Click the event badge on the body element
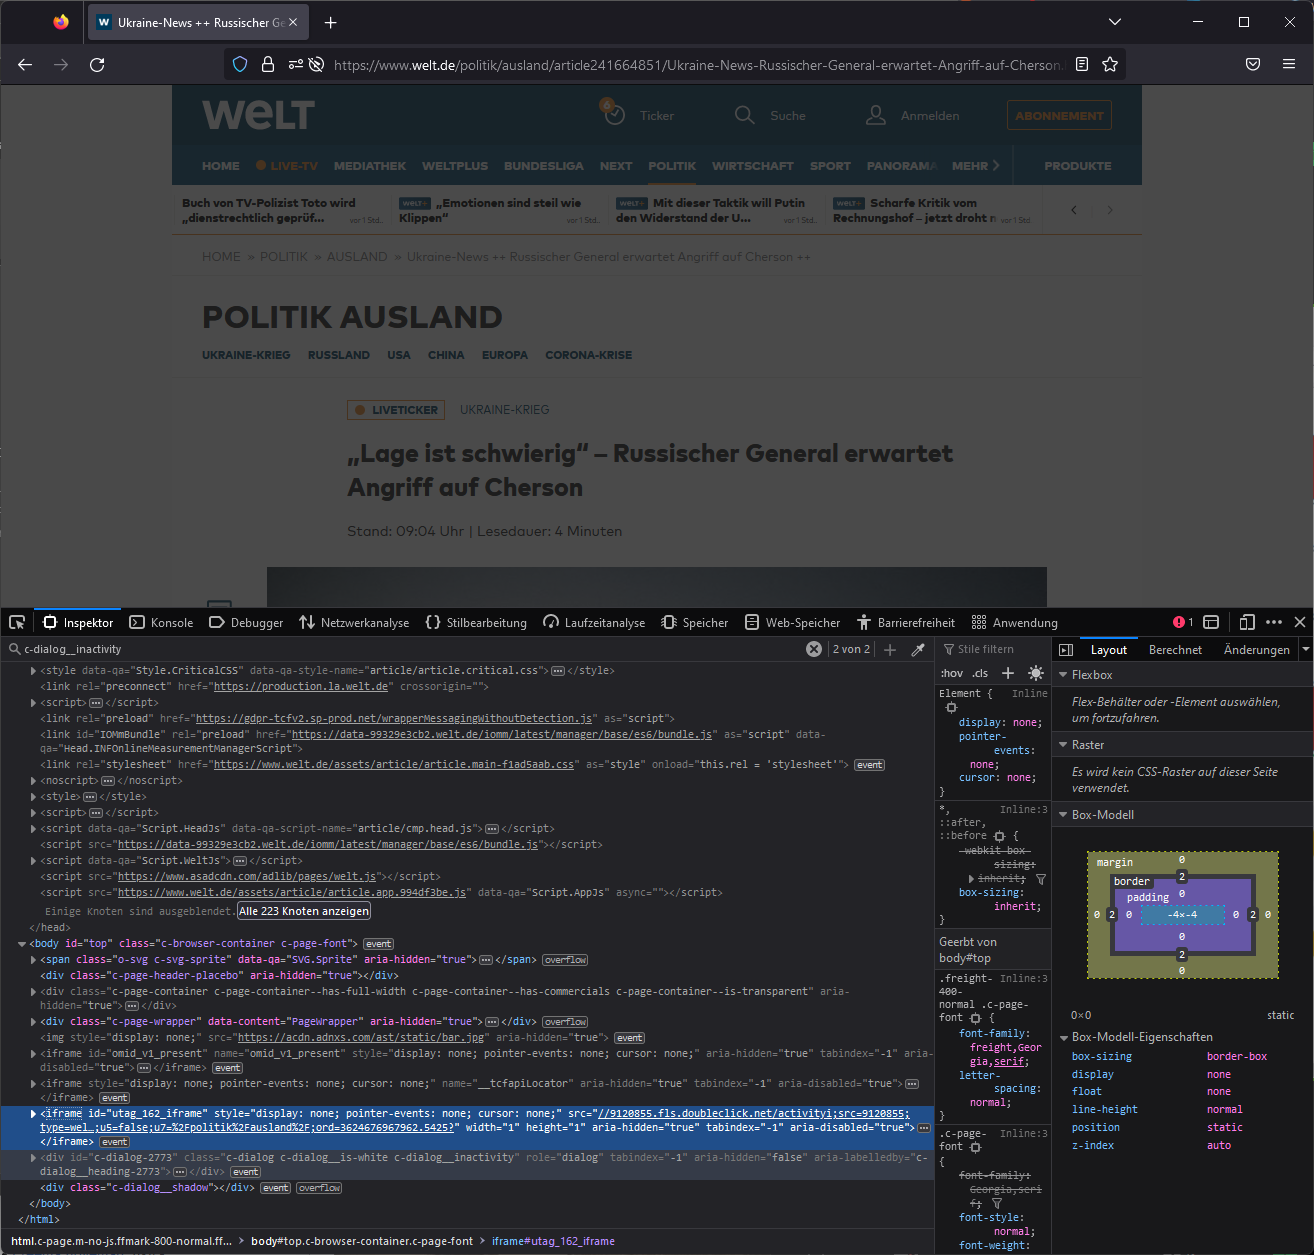 378,943
